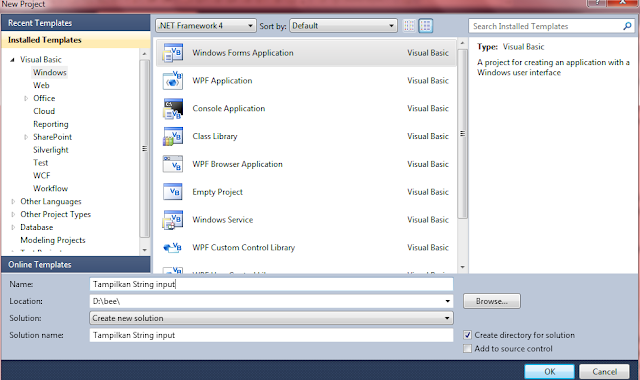
Task: Select WPF Browser Application template icon
Action: click(x=173, y=164)
